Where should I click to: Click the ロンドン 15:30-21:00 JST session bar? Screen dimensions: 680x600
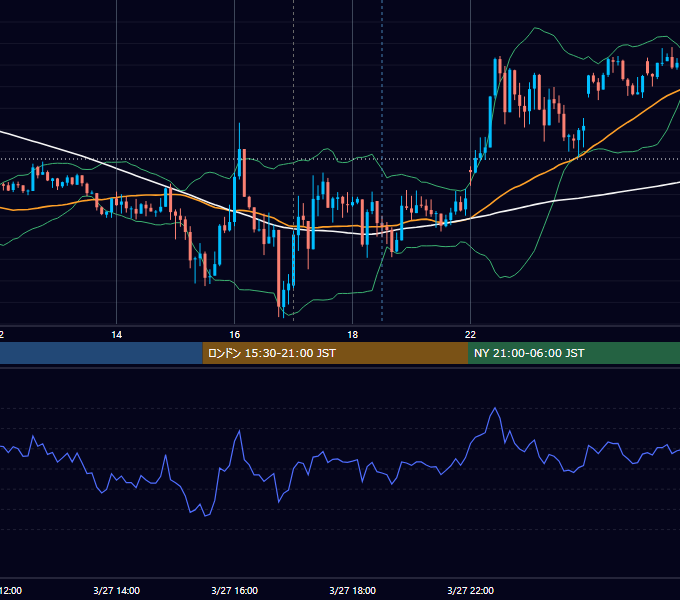[x=335, y=353]
